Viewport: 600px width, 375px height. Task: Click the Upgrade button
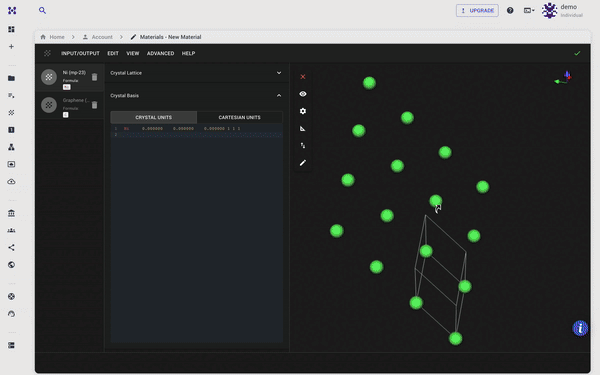click(x=477, y=11)
